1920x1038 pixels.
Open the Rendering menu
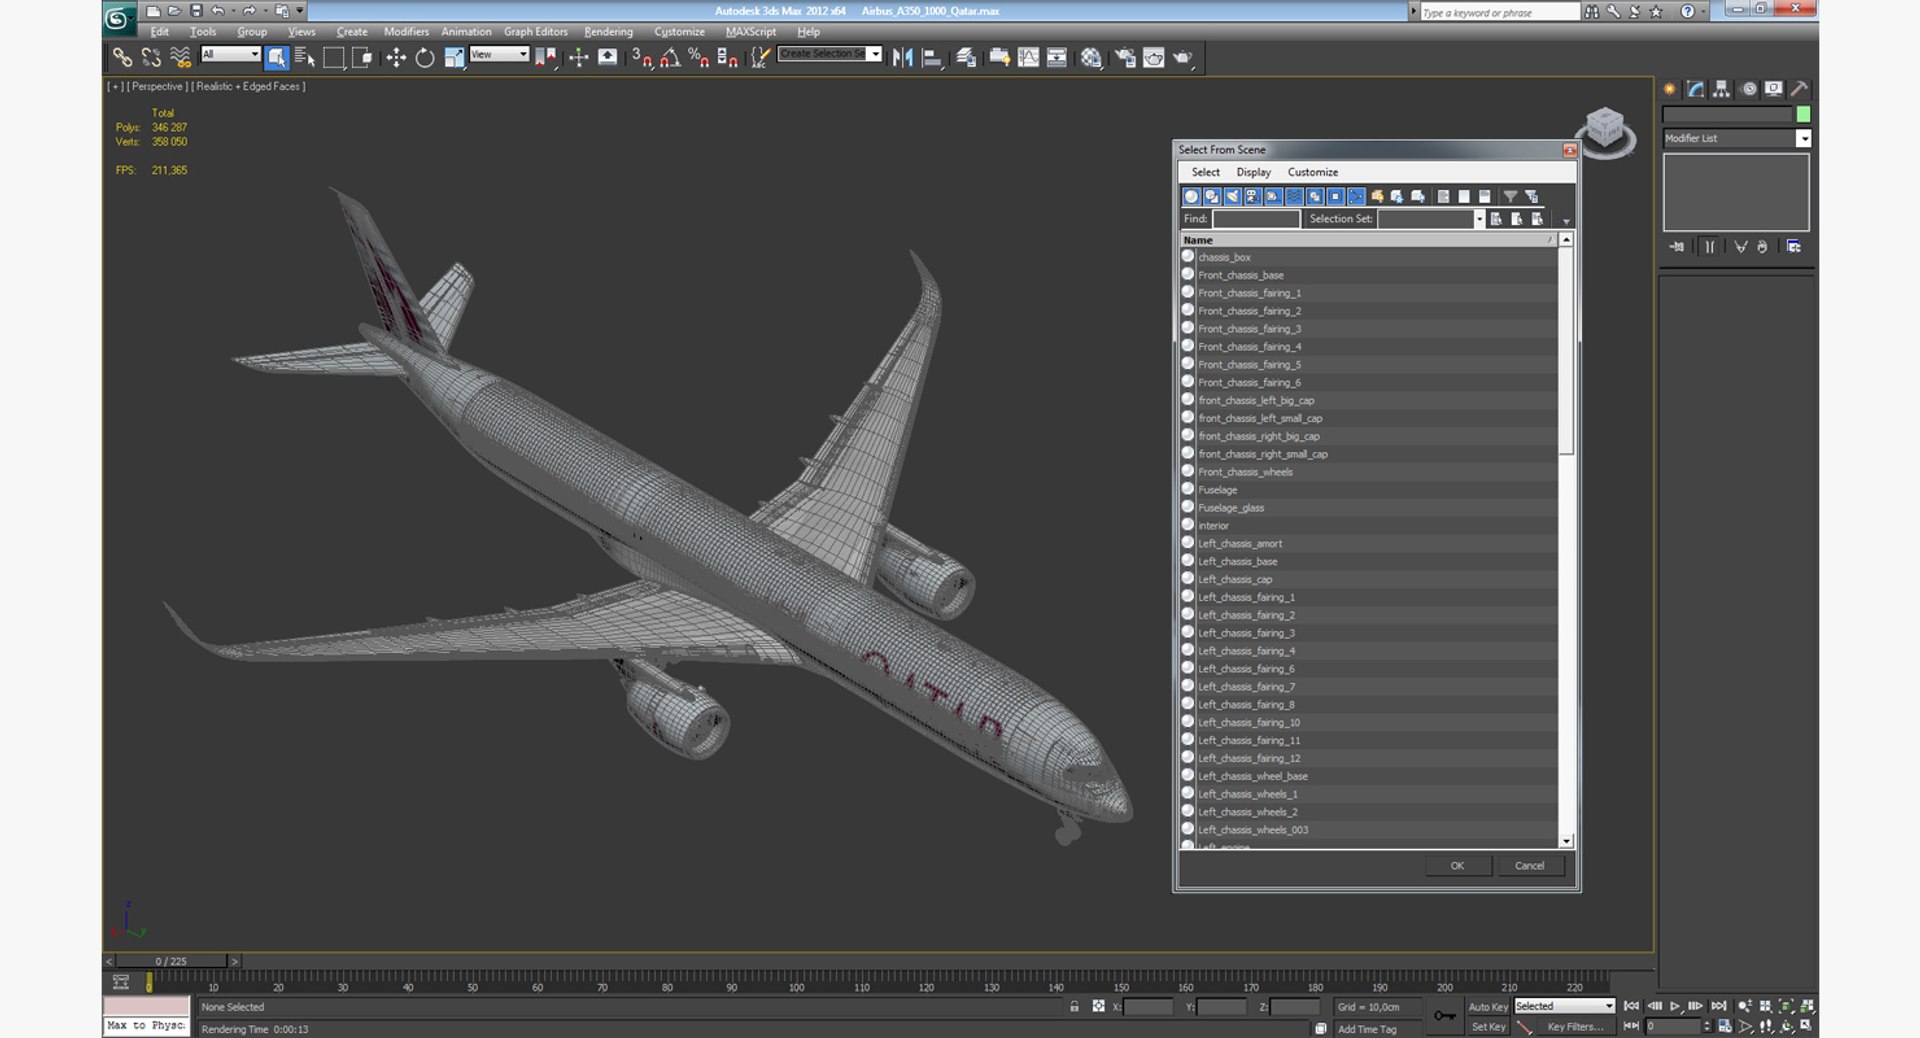(x=608, y=32)
